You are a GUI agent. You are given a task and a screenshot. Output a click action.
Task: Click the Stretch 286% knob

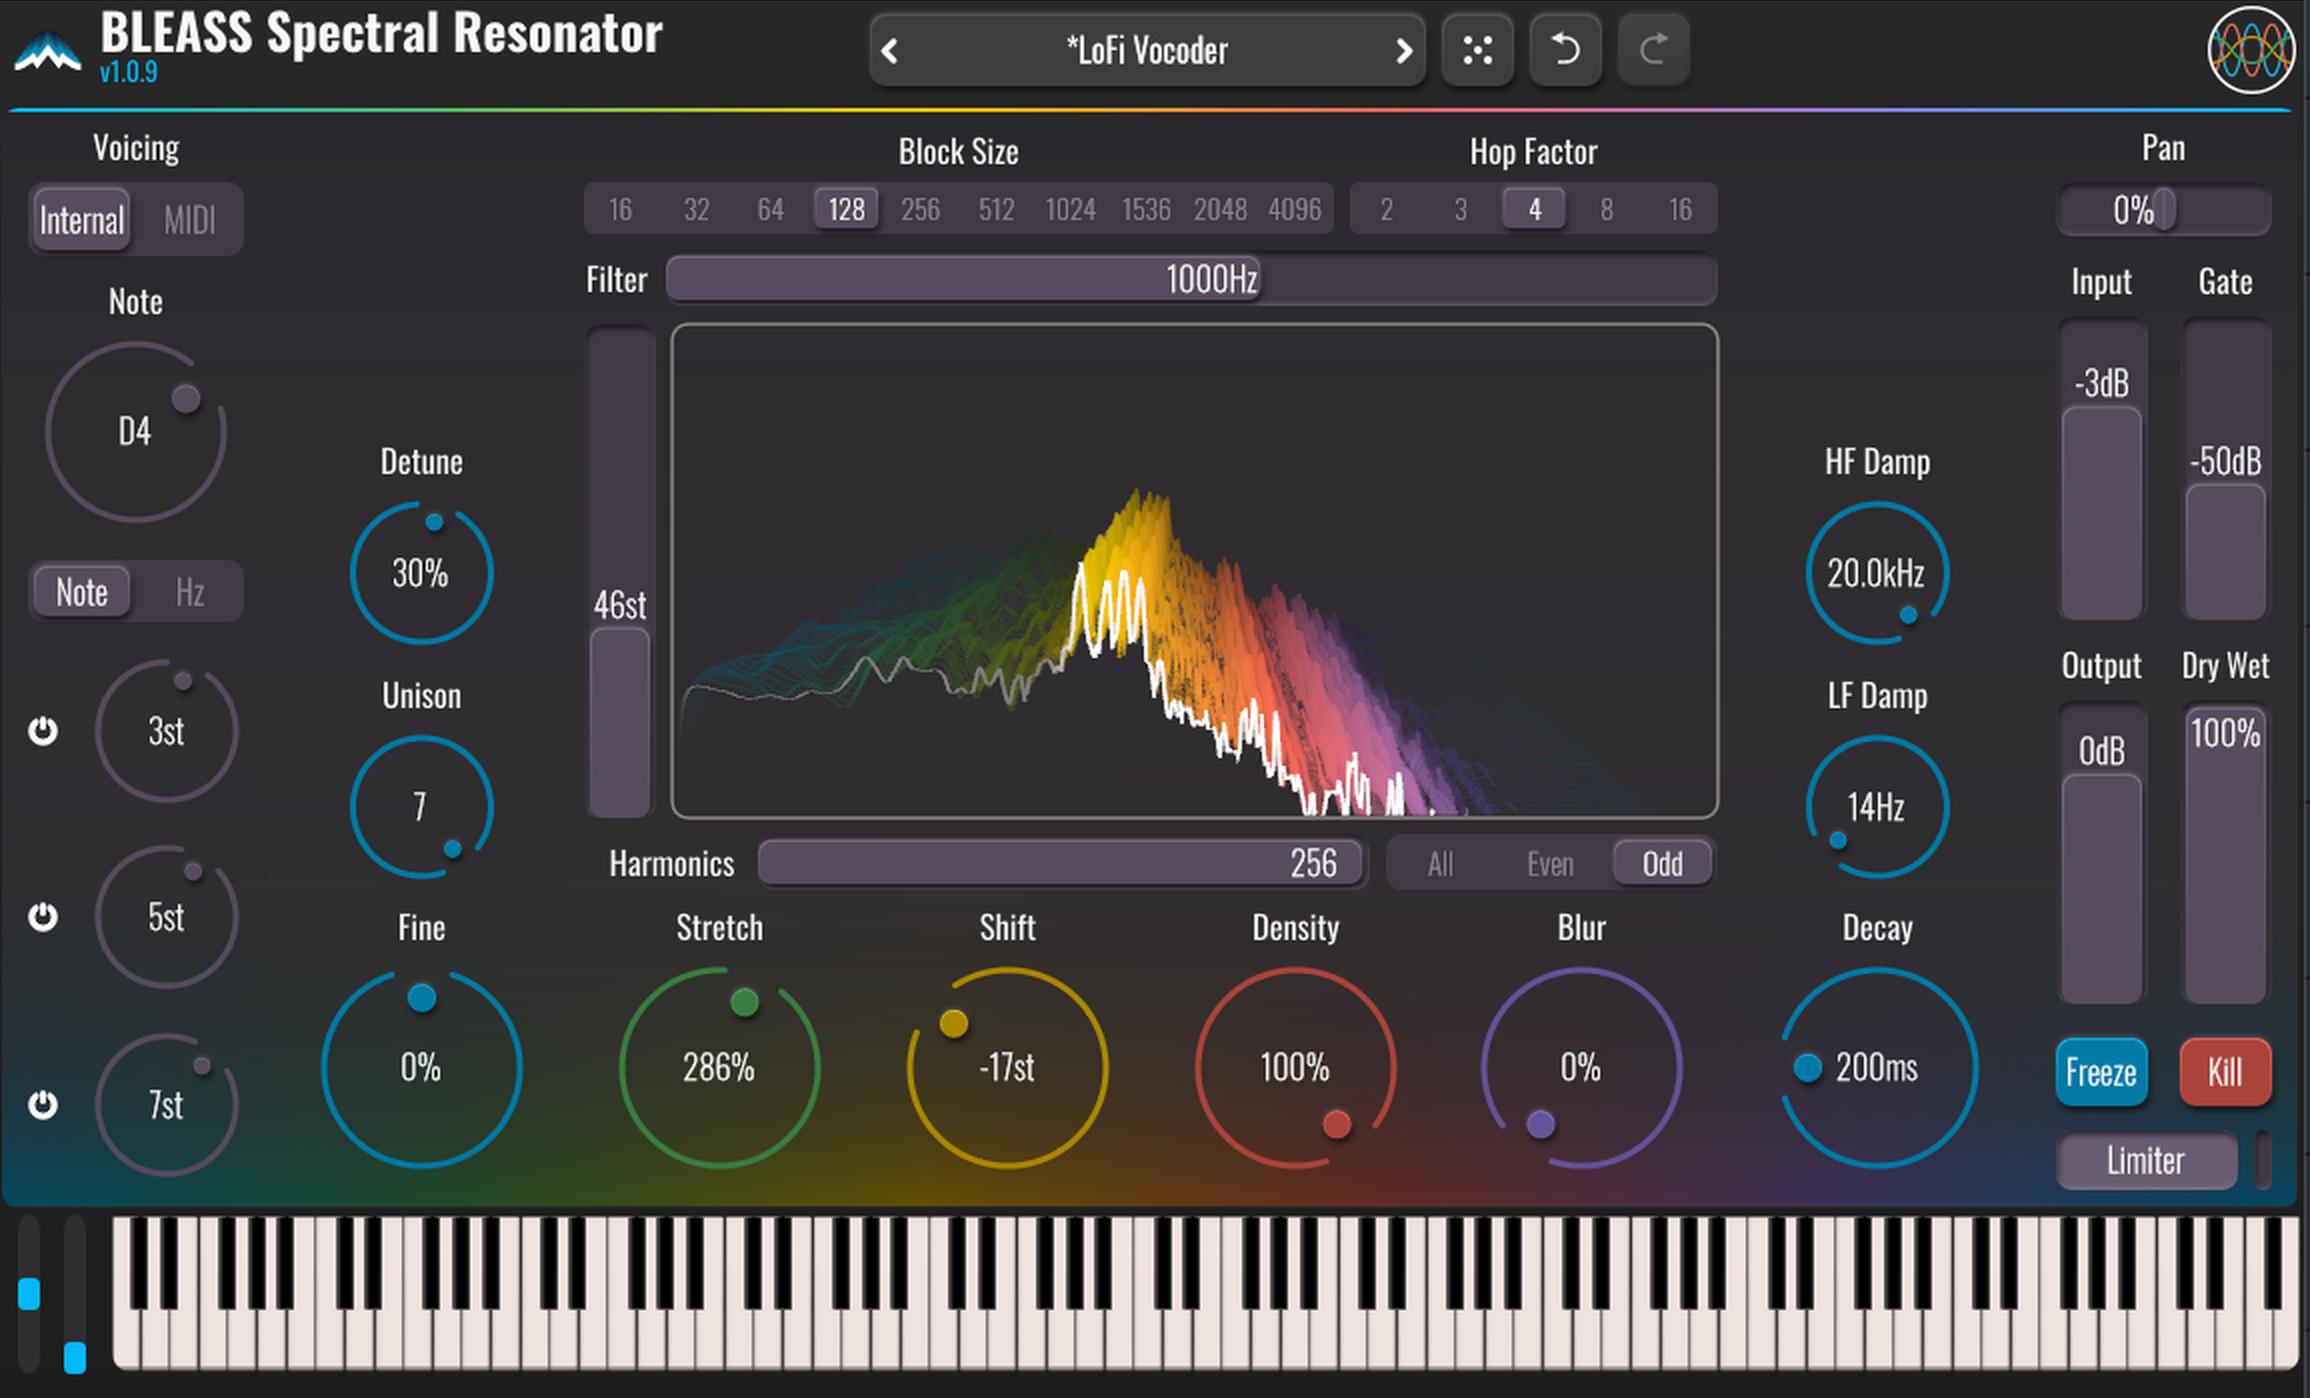pyautogui.click(x=719, y=1067)
